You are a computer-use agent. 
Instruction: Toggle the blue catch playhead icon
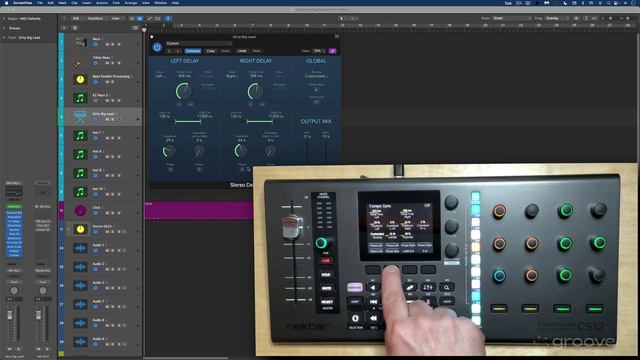(x=168, y=18)
